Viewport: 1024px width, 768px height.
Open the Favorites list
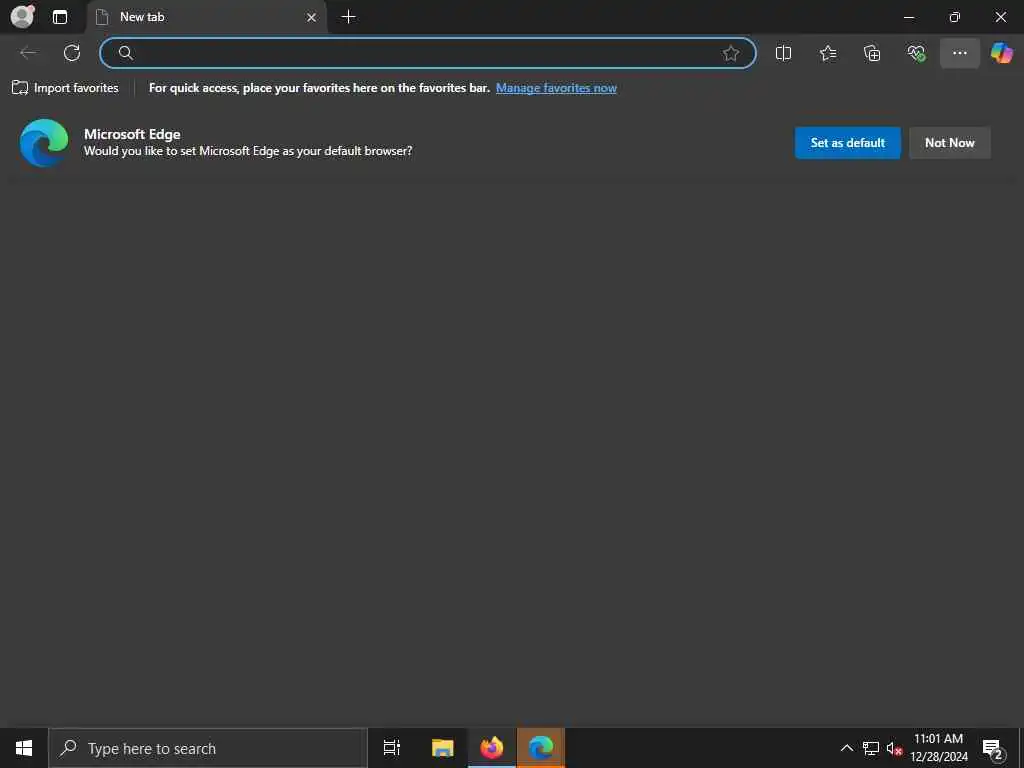point(827,53)
